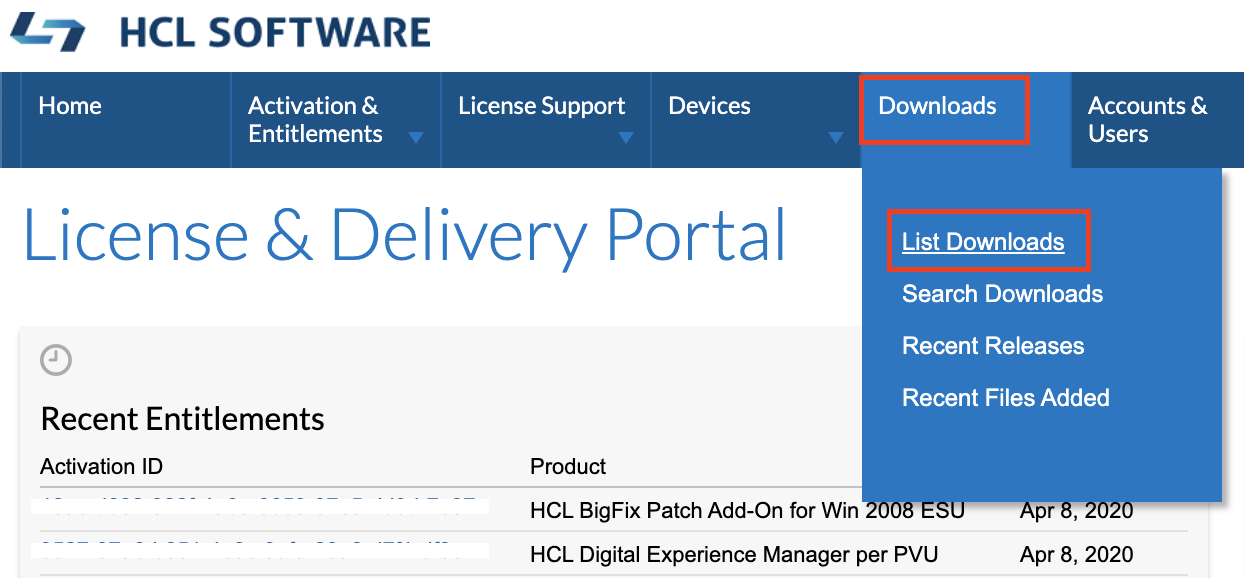The width and height of the screenshot is (1244, 578).
Task: Click the License & Delivery Portal heading
Action: tap(404, 236)
